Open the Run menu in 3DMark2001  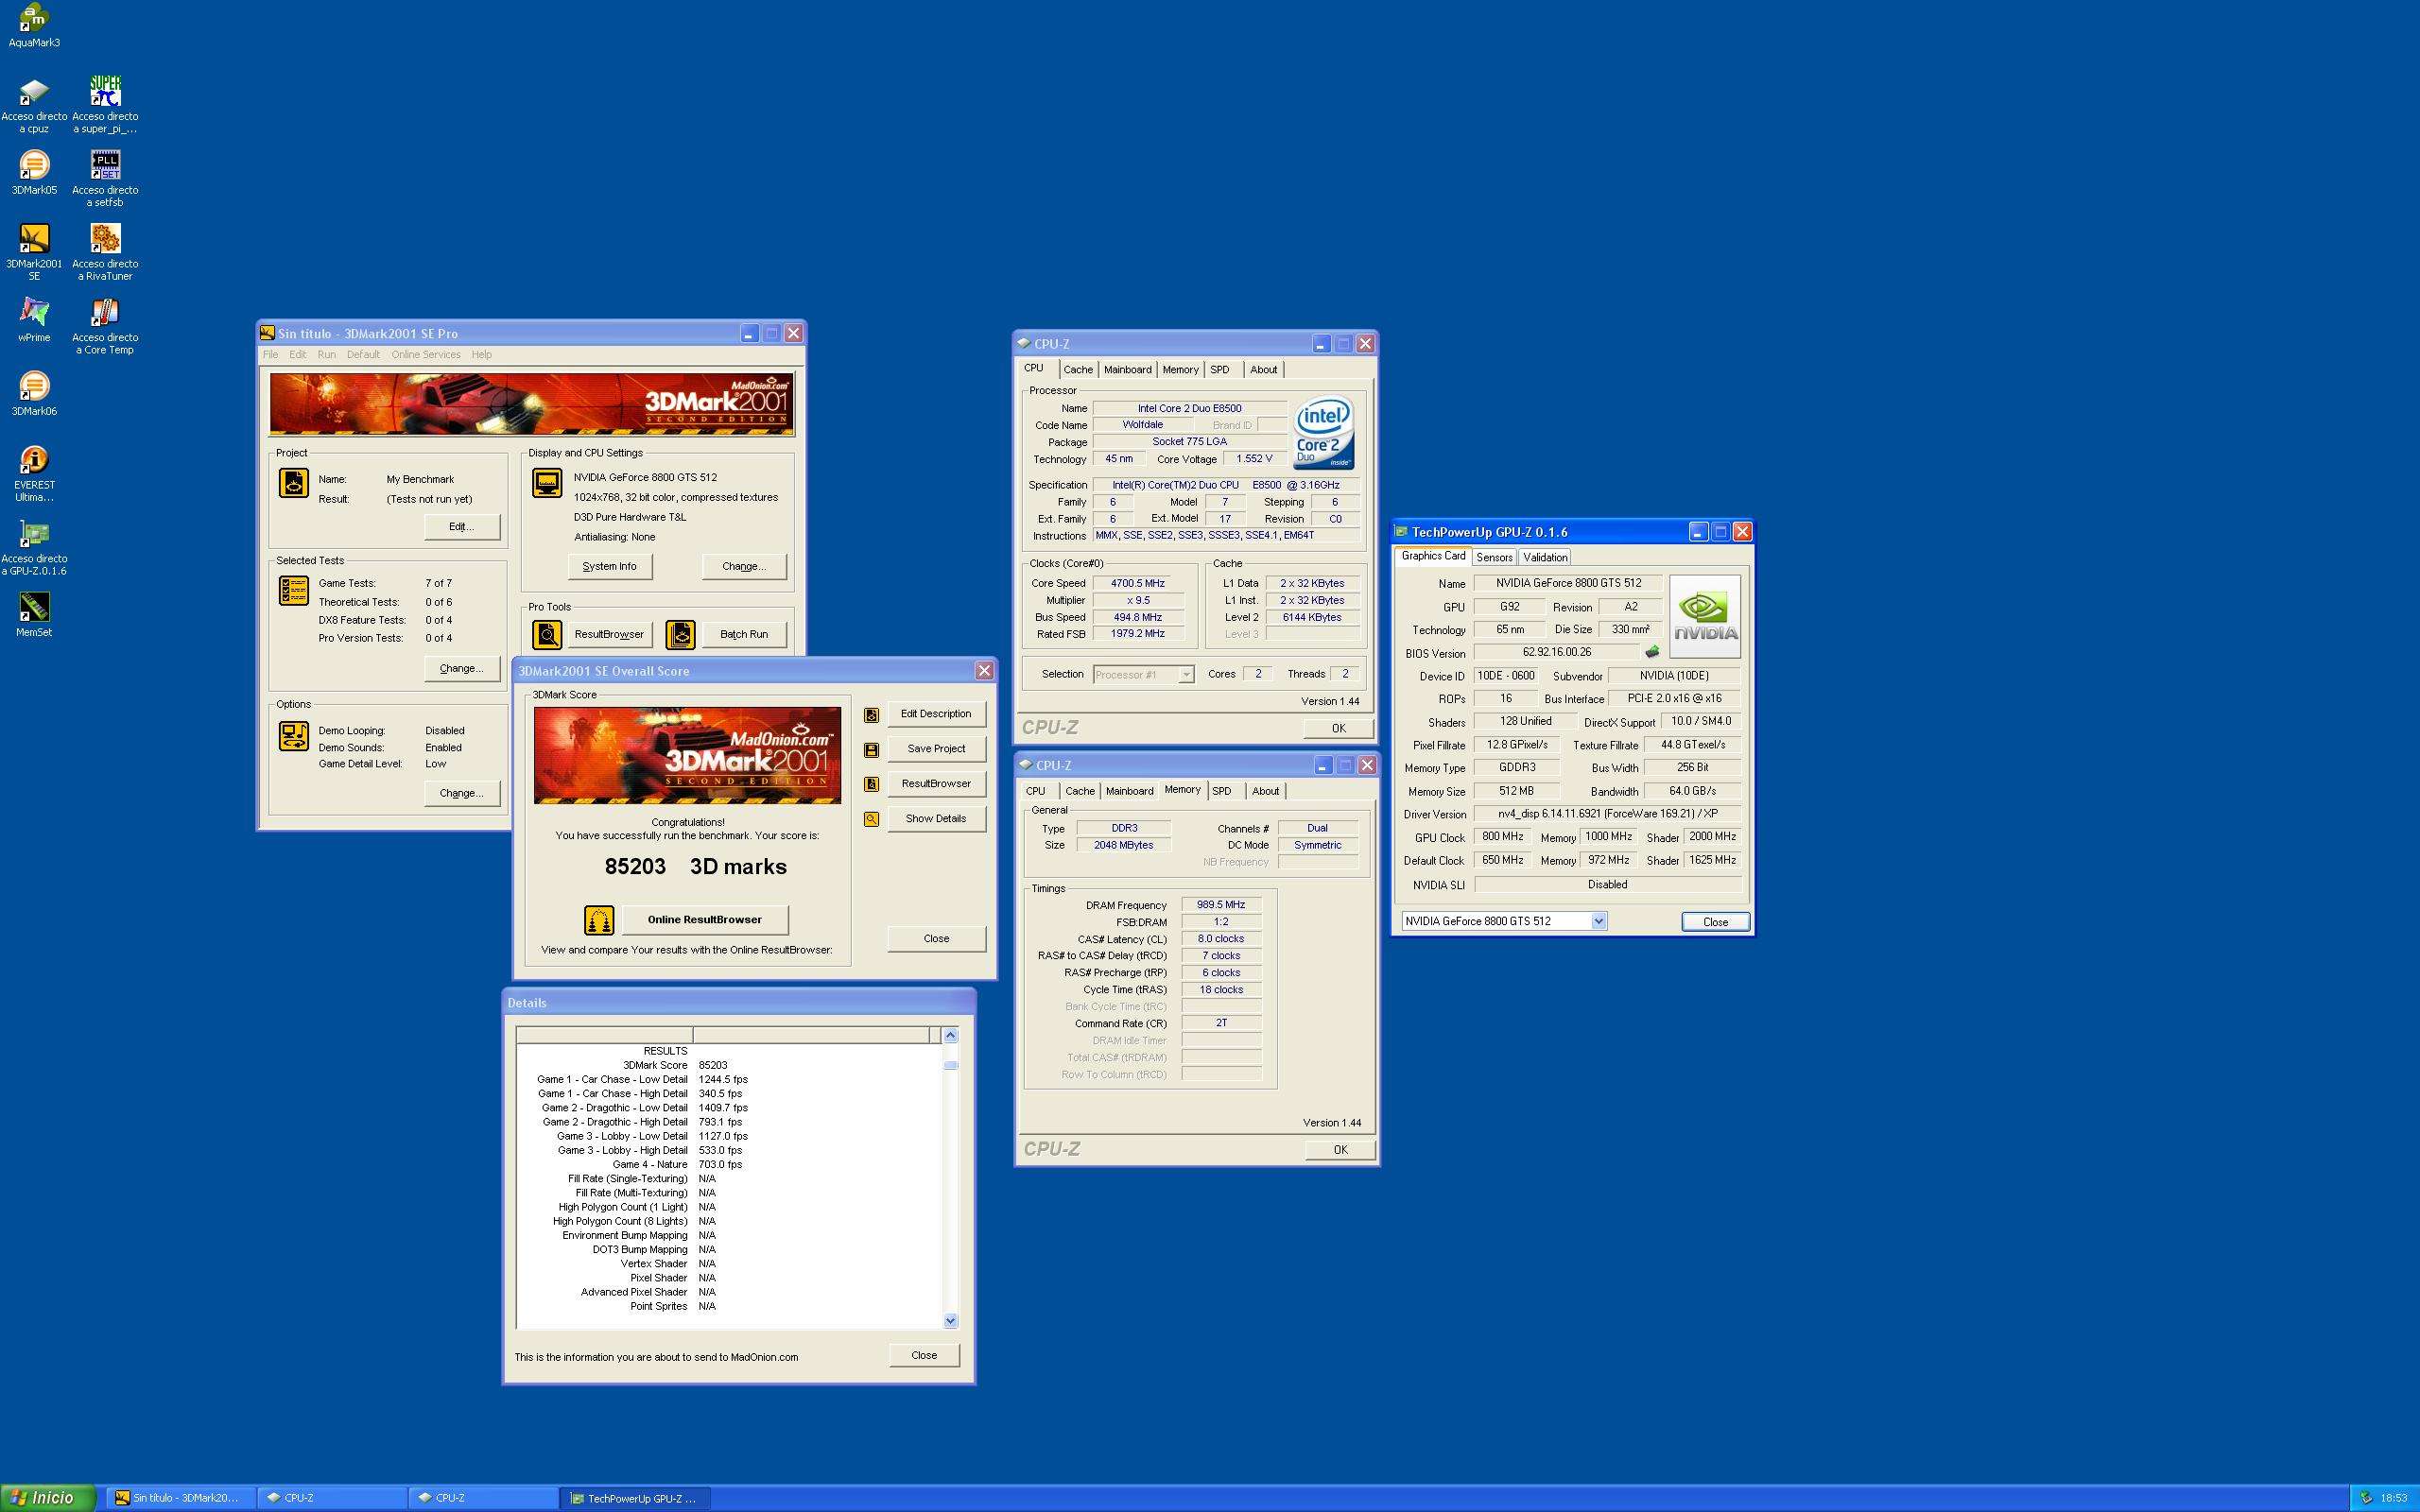click(x=326, y=355)
